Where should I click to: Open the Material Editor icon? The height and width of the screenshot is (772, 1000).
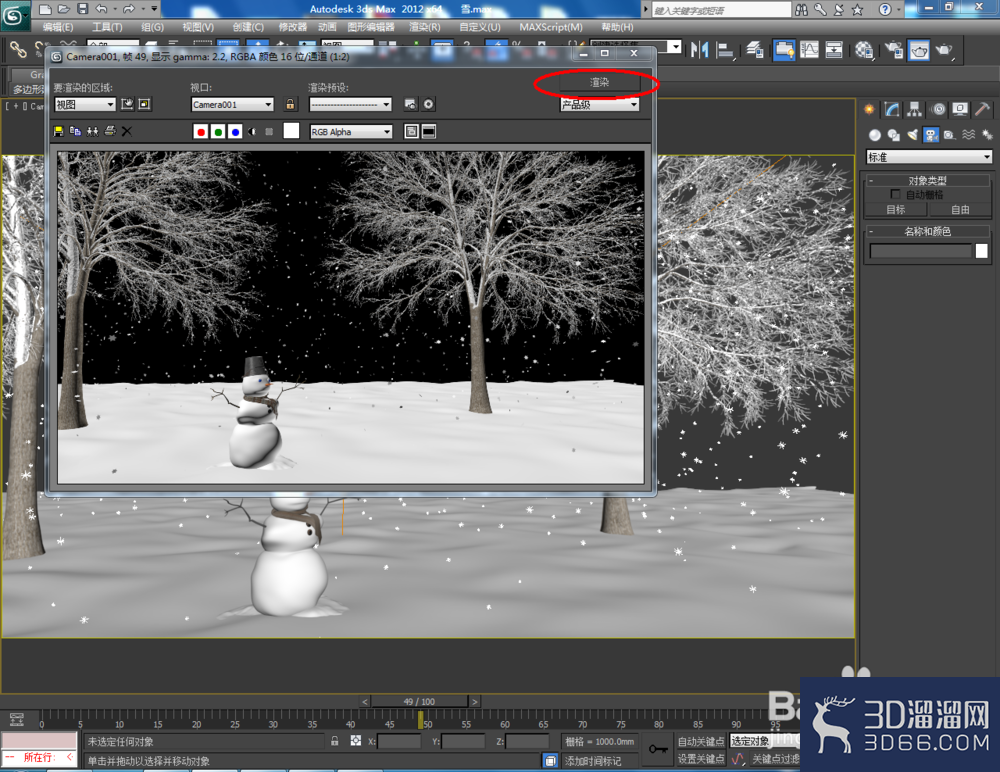pyautogui.click(x=864, y=50)
